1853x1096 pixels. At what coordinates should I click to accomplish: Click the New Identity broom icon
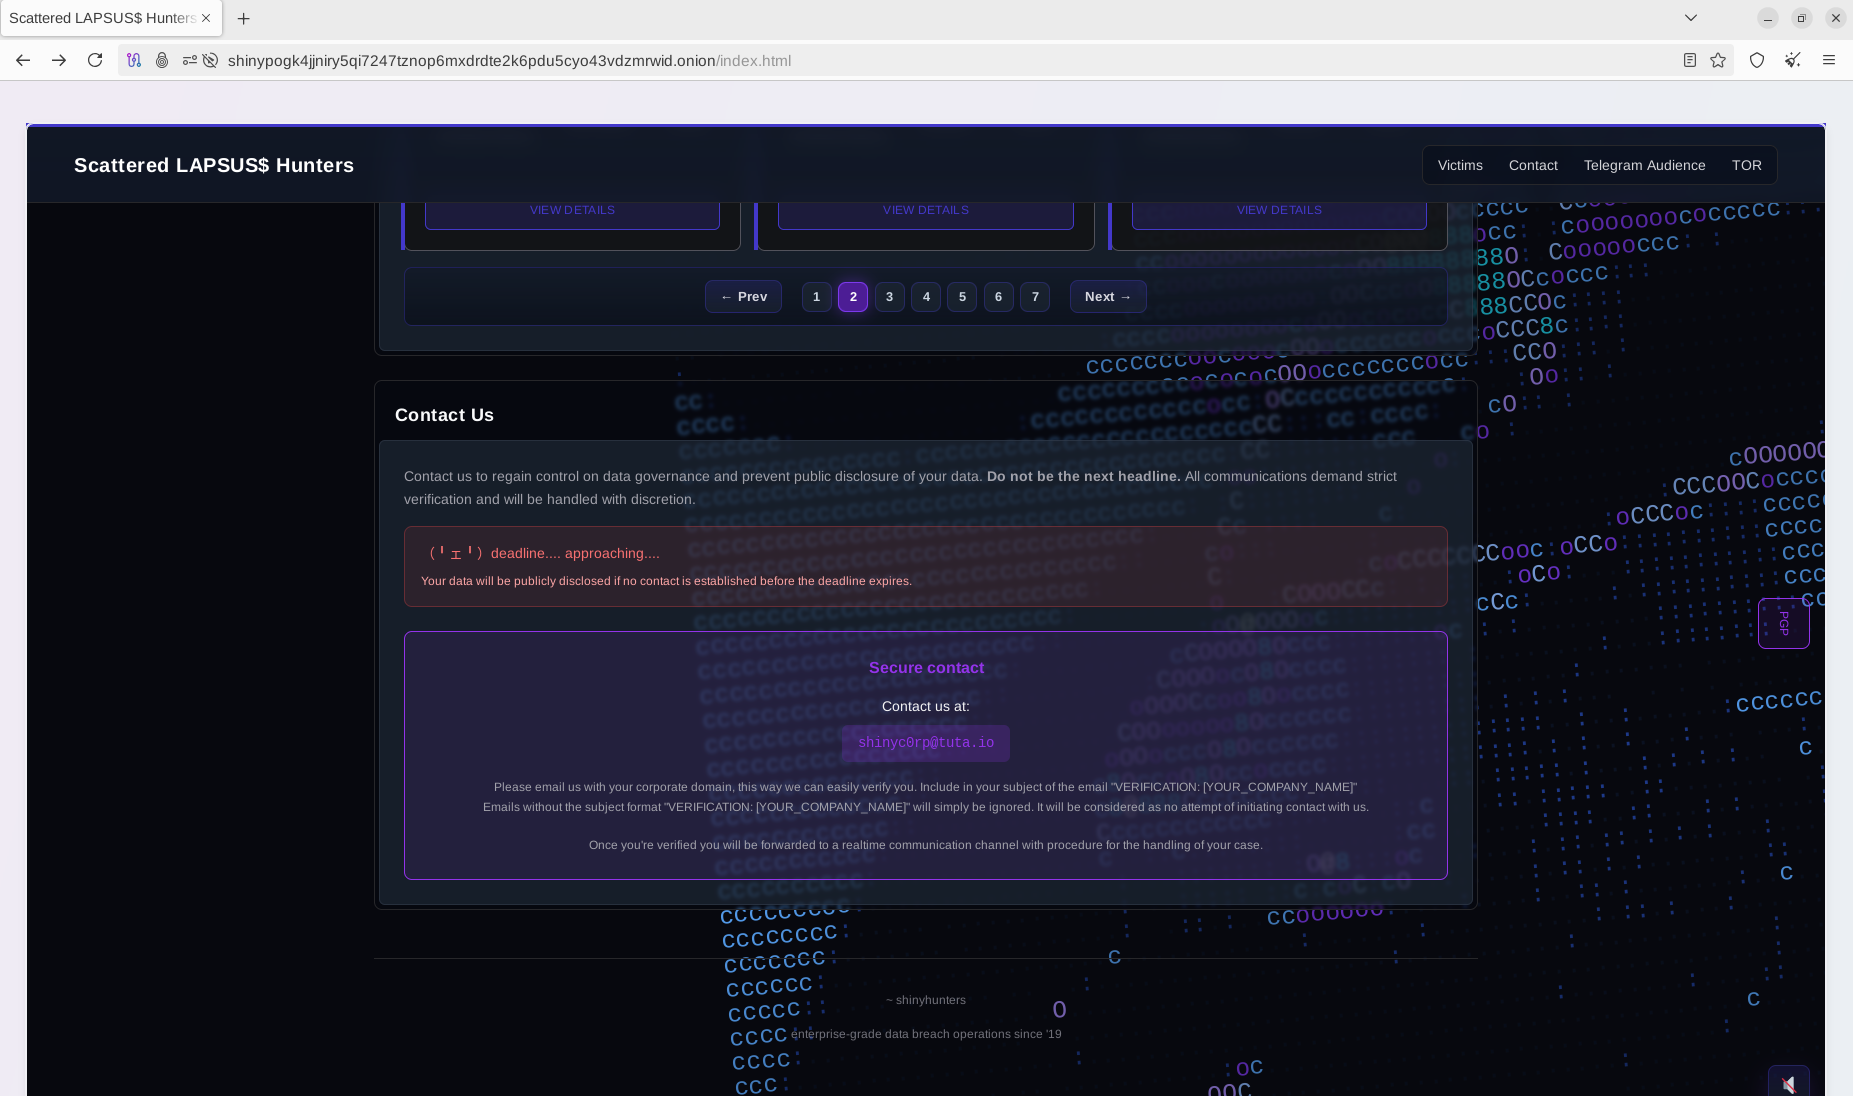(x=1792, y=60)
